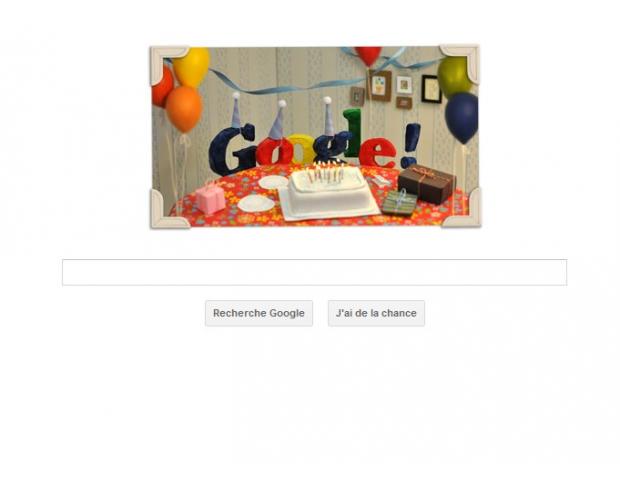The image size is (620, 490).
Task: Click the black picture frame on wall
Action: click(x=431, y=89)
